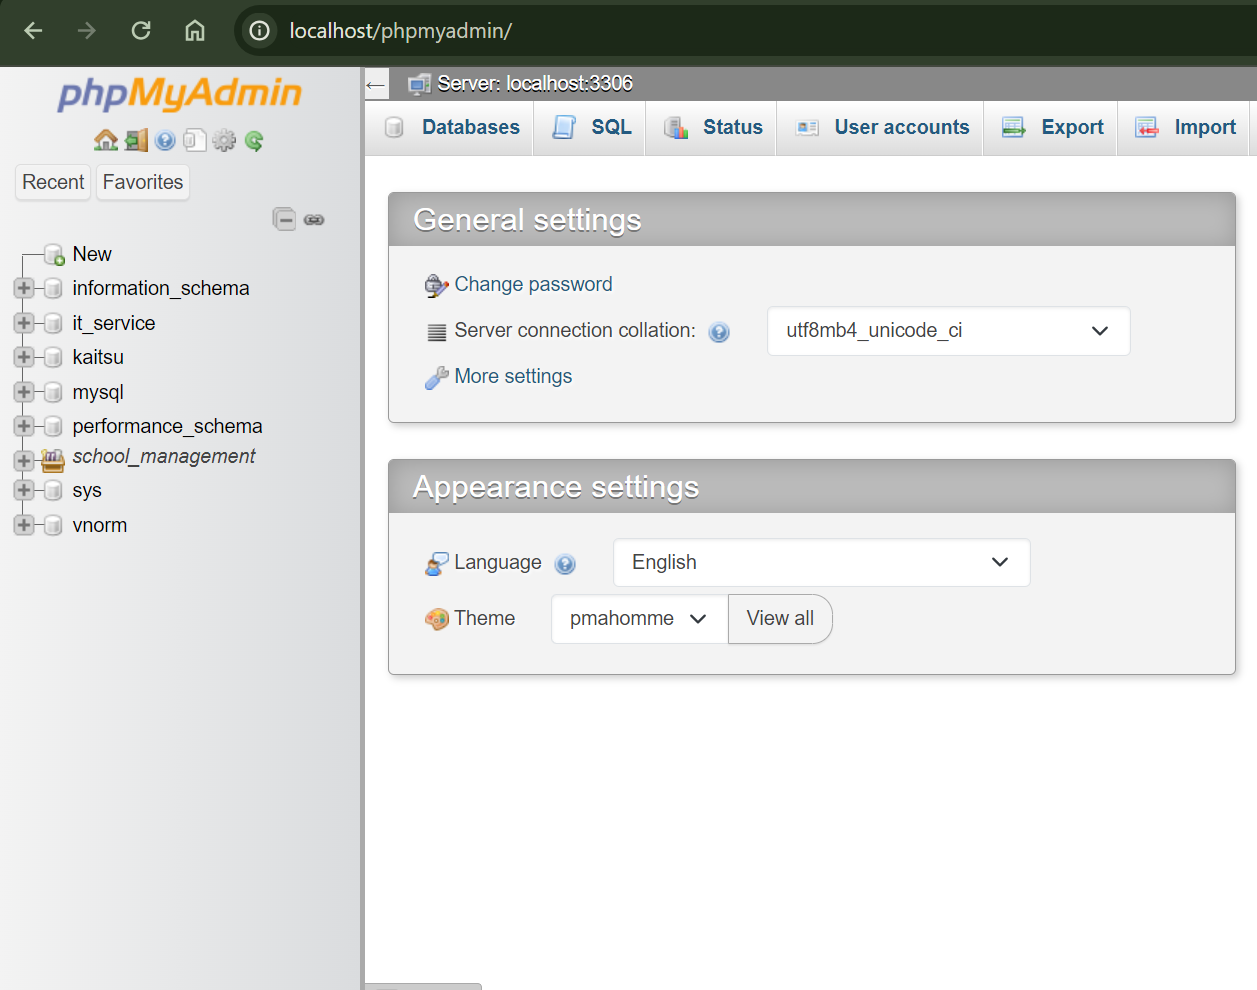Click the help icon next to Language

(565, 564)
